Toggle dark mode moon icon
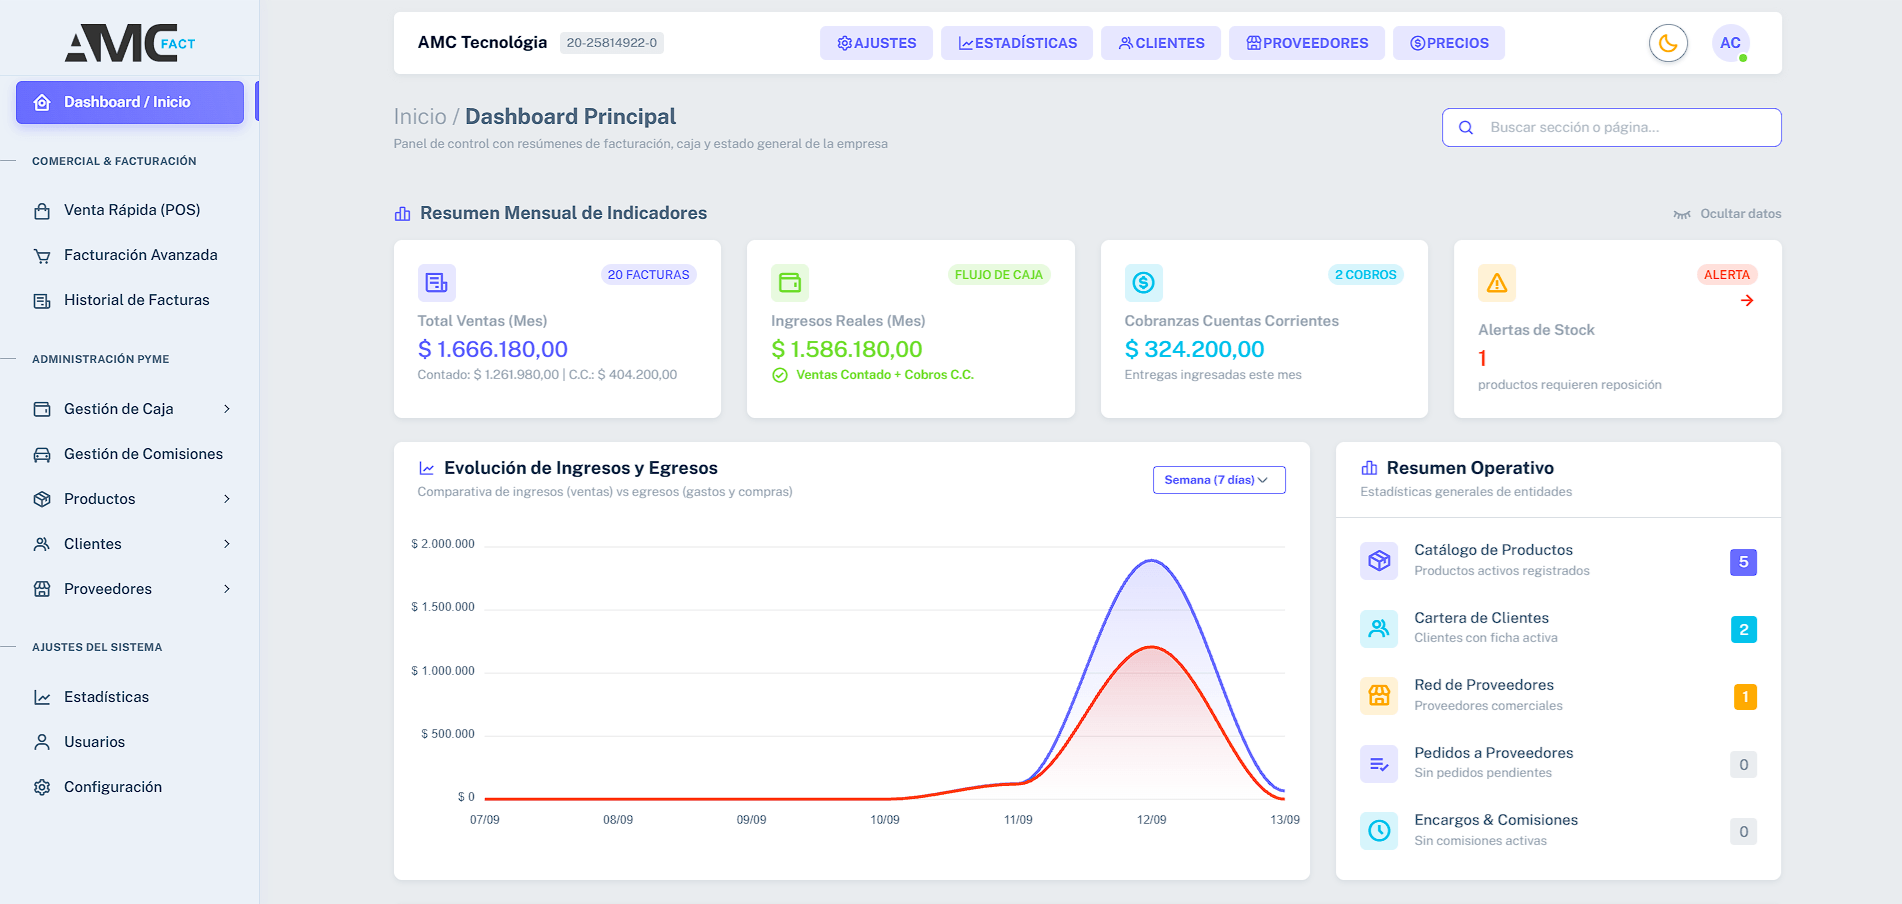1902x904 pixels. tap(1668, 43)
